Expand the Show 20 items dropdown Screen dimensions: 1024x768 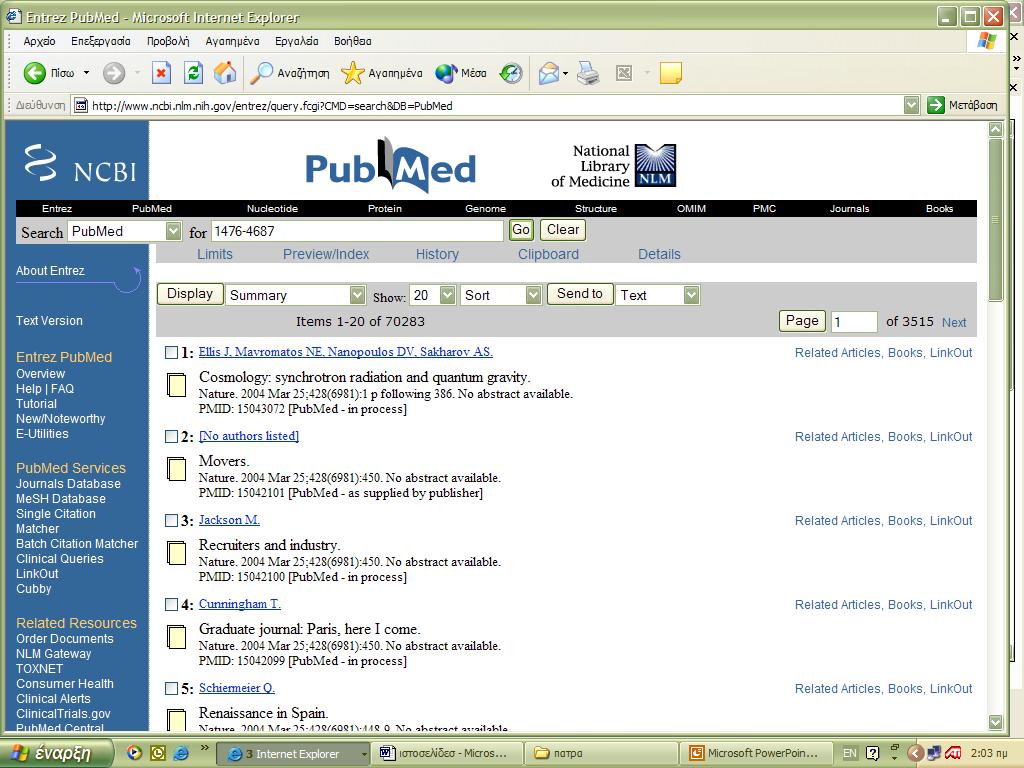tap(447, 295)
